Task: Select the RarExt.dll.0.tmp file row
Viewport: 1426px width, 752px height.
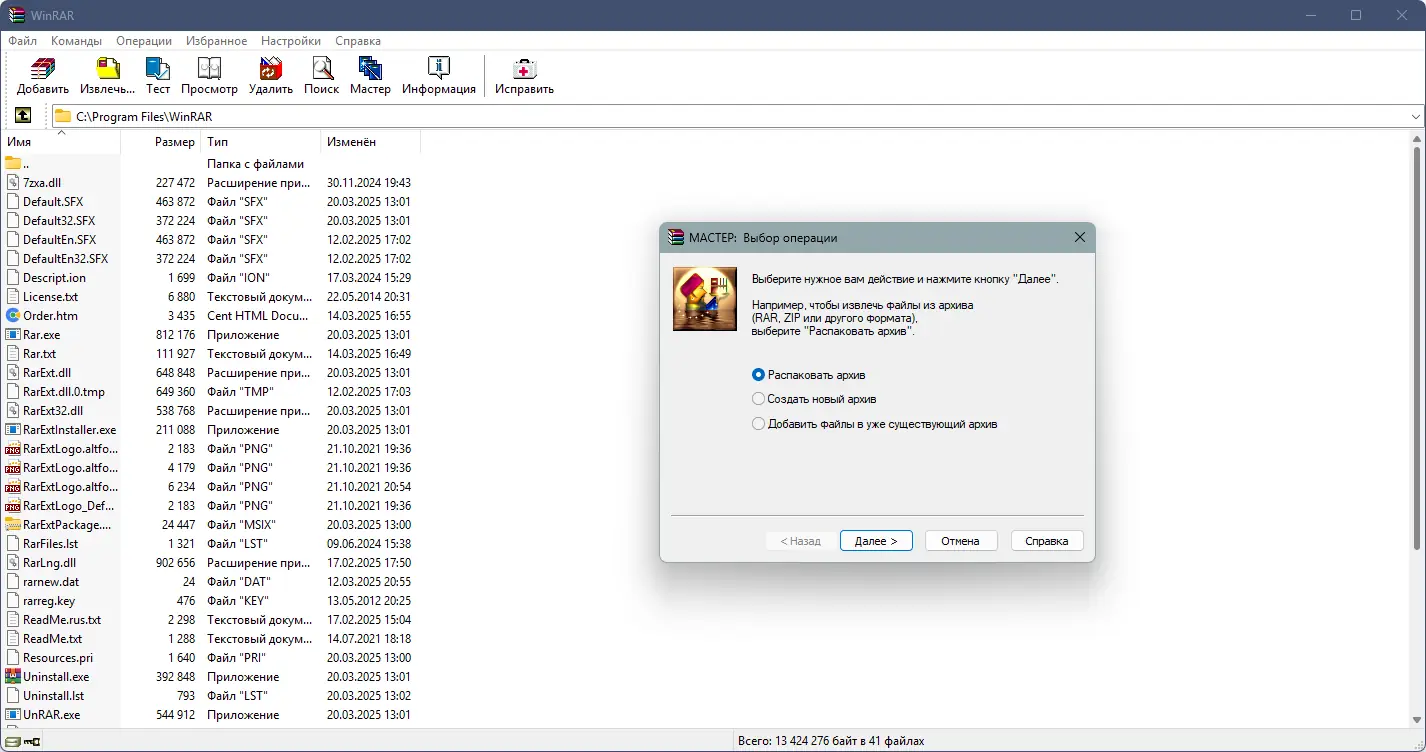Action: tap(210, 392)
